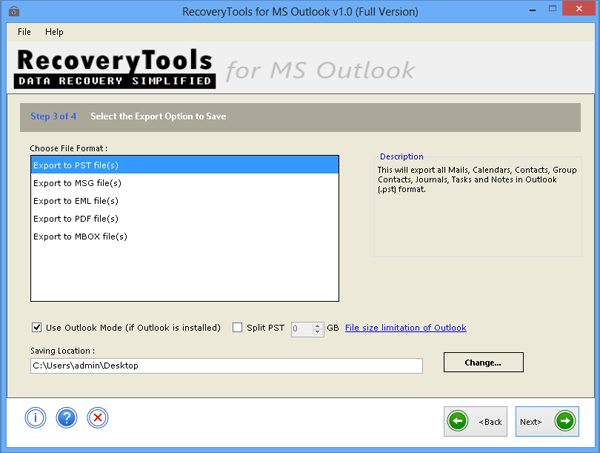Toggle Use Outlook Mode checkbox
The width and height of the screenshot is (600, 453).
click(x=37, y=327)
